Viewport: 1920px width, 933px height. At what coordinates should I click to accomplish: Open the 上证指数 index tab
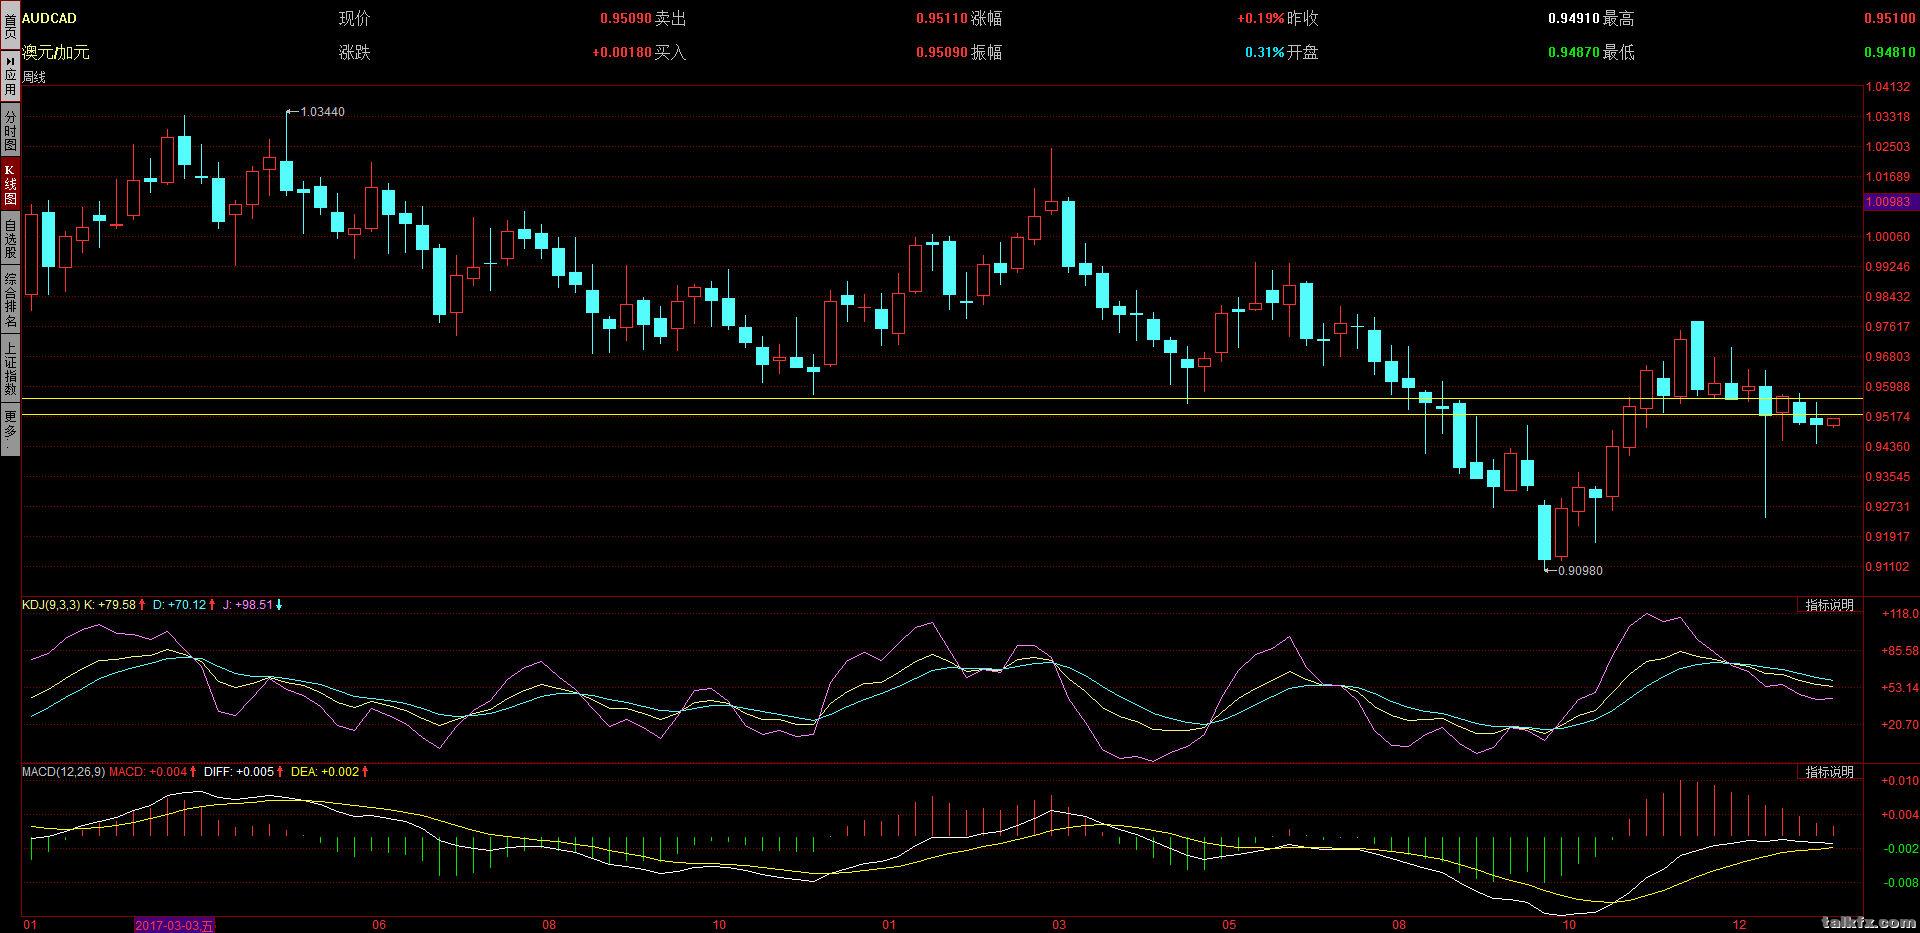9,369
